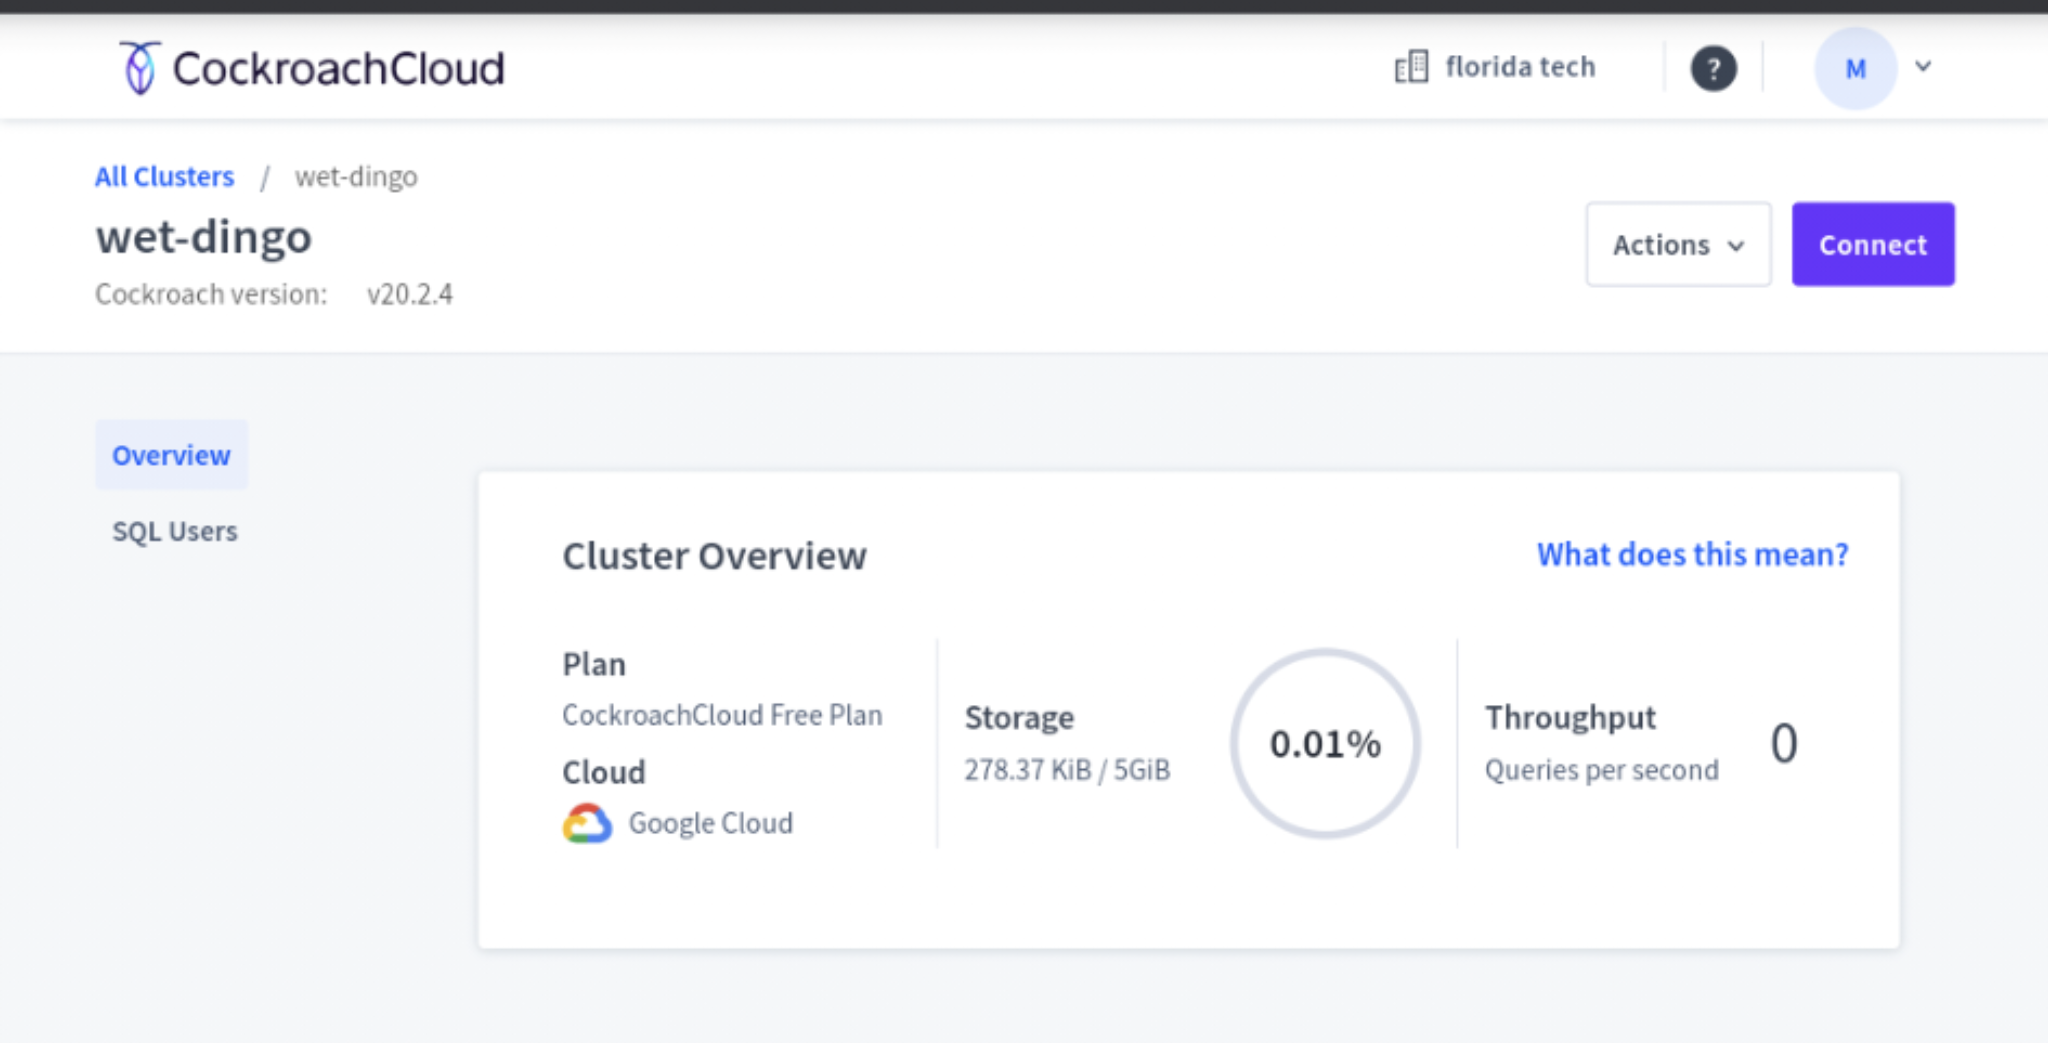Click the Google Cloud logo icon
2048x1043 pixels.
(587, 823)
